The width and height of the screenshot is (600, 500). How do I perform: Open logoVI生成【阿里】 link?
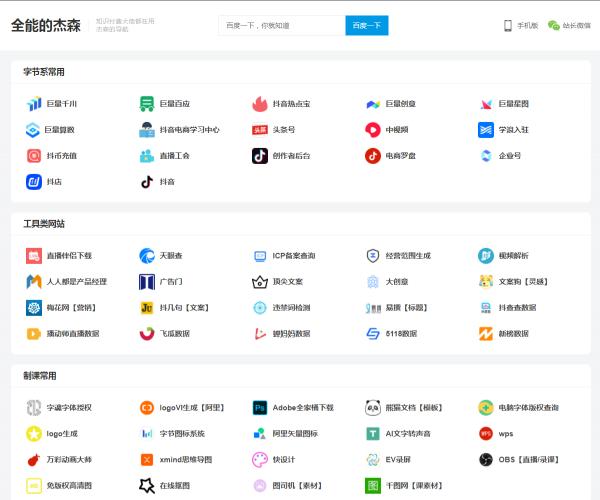[192, 407]
